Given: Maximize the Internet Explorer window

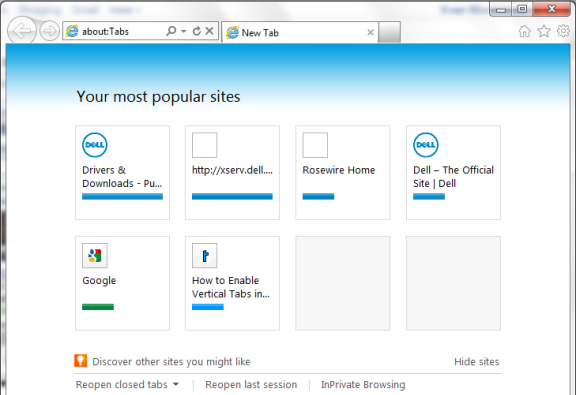Looking at the screenshot, I should (x=522, y=9).
